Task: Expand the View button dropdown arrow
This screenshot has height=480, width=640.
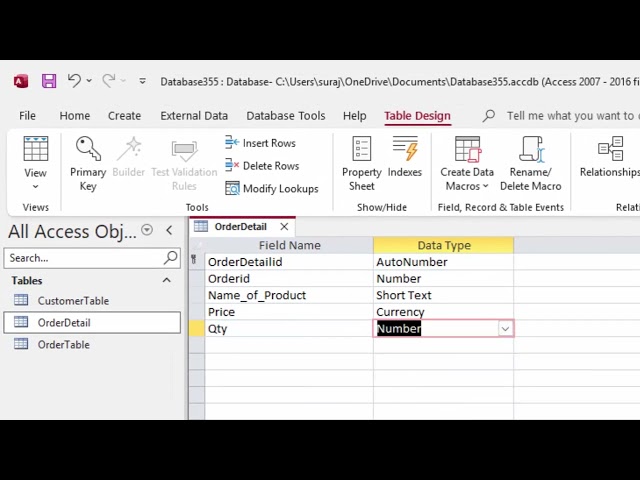Action: [x=36, y=187]
